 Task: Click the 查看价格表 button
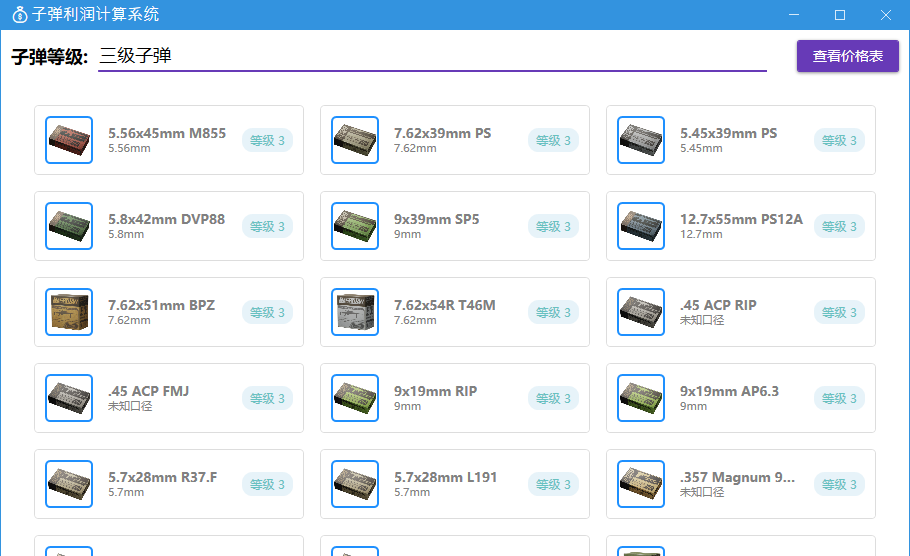coord(847,56)
